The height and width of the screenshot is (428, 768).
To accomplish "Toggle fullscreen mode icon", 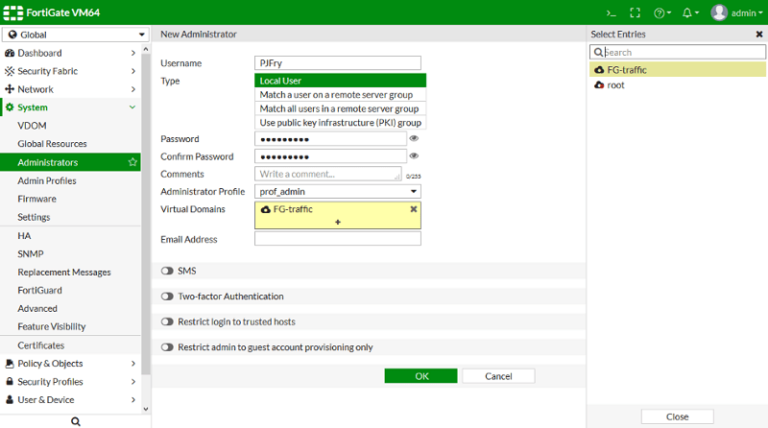I will pos(635,13).
